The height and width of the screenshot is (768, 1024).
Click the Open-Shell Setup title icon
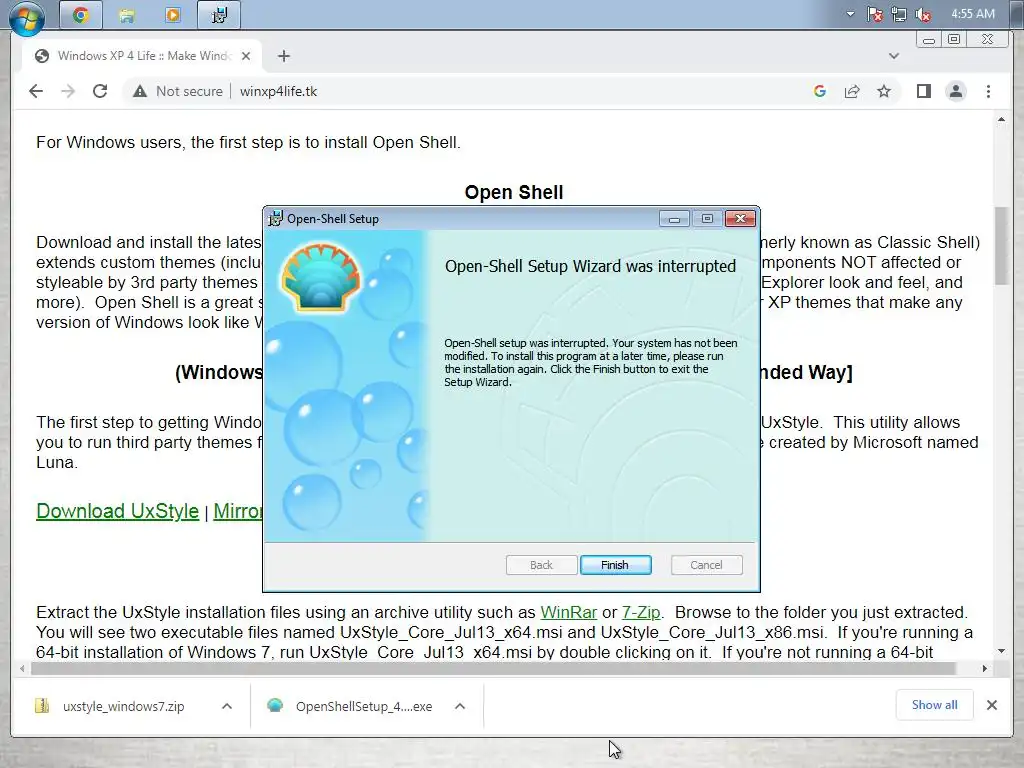tap(276, 218)
